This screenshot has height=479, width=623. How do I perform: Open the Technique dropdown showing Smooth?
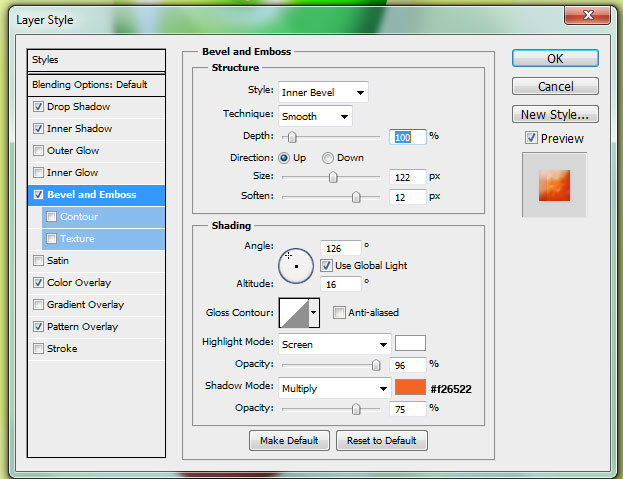tap(315, 116)
